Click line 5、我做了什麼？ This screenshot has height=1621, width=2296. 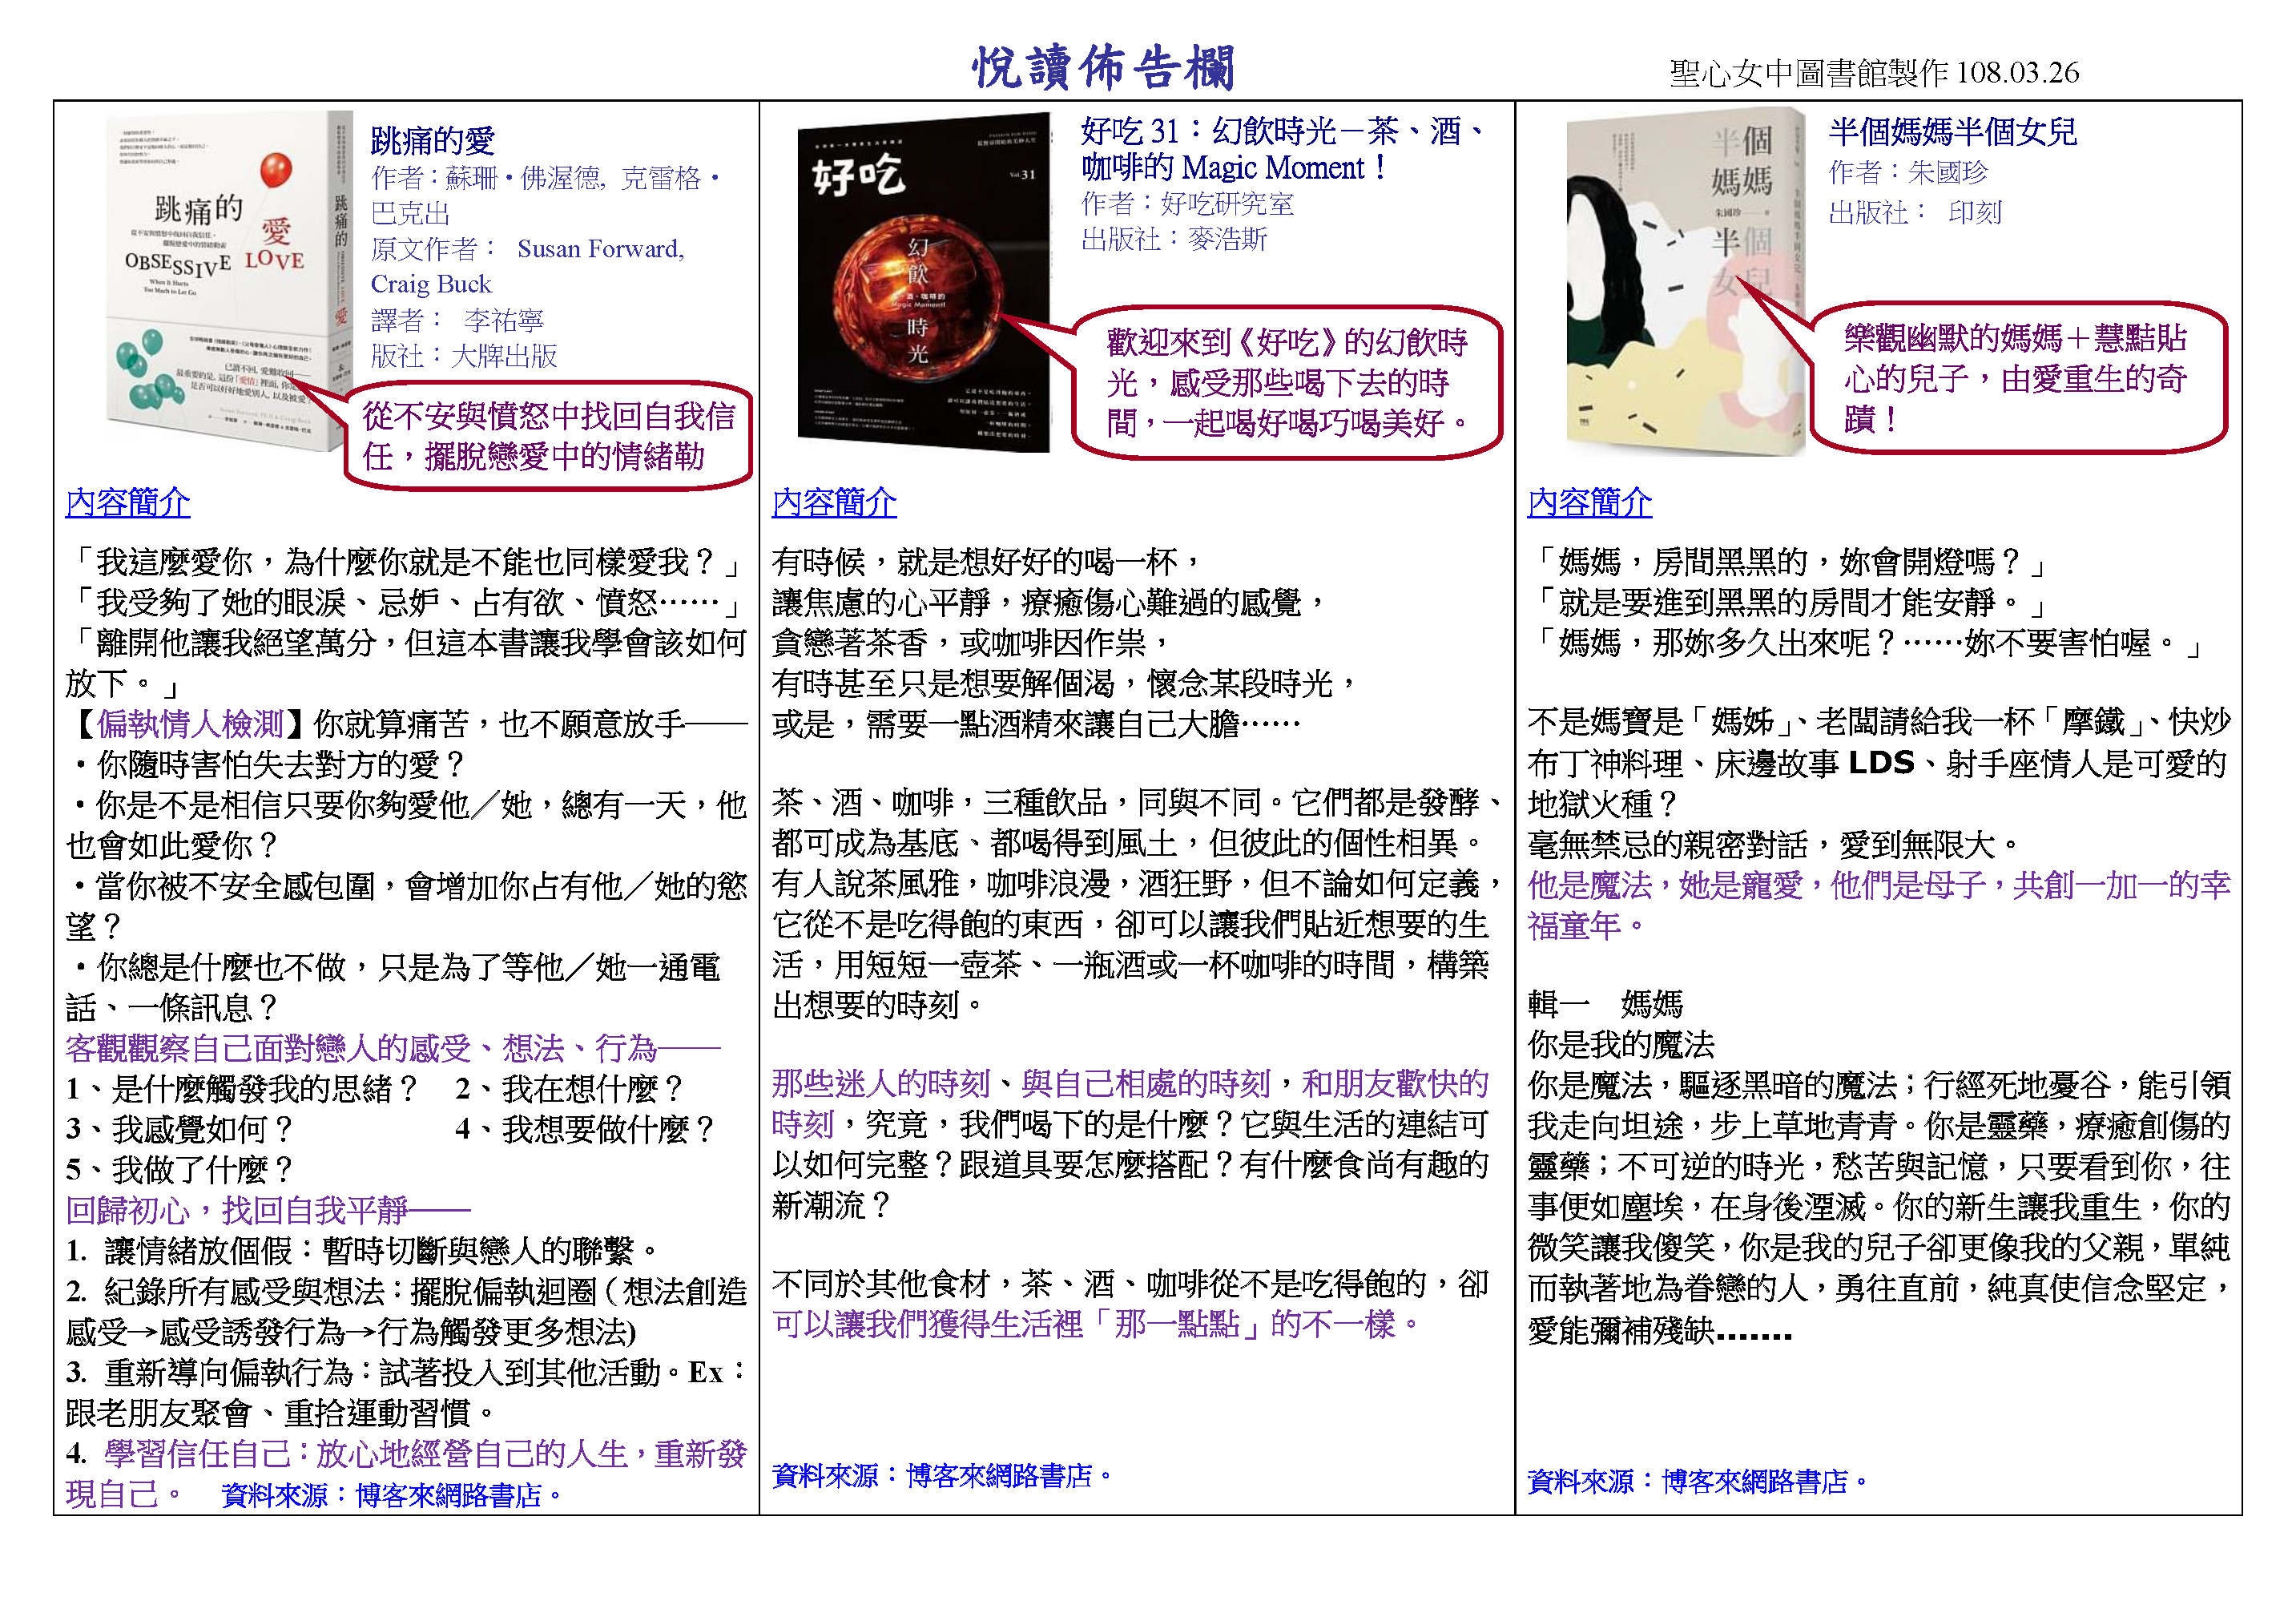[x=181, y=1169]
